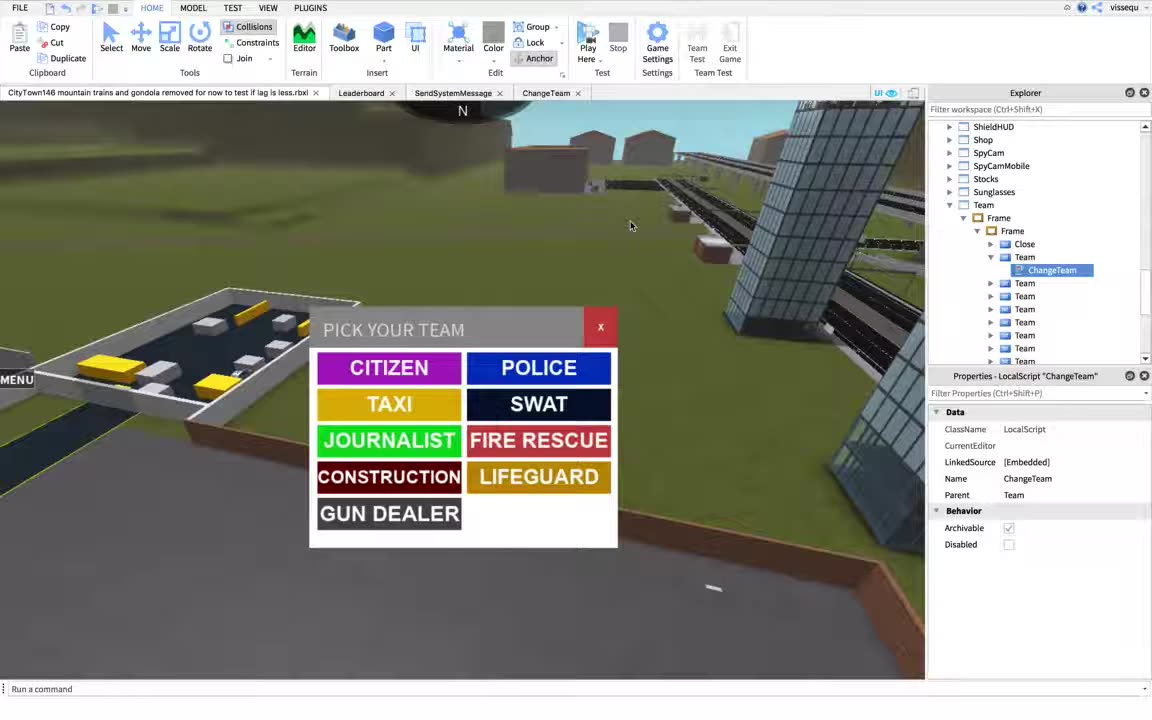Image resolution: width=1152 pixels, height=720 pixels.
Task: Expand the SpyCam tree node
Action: 949,153
